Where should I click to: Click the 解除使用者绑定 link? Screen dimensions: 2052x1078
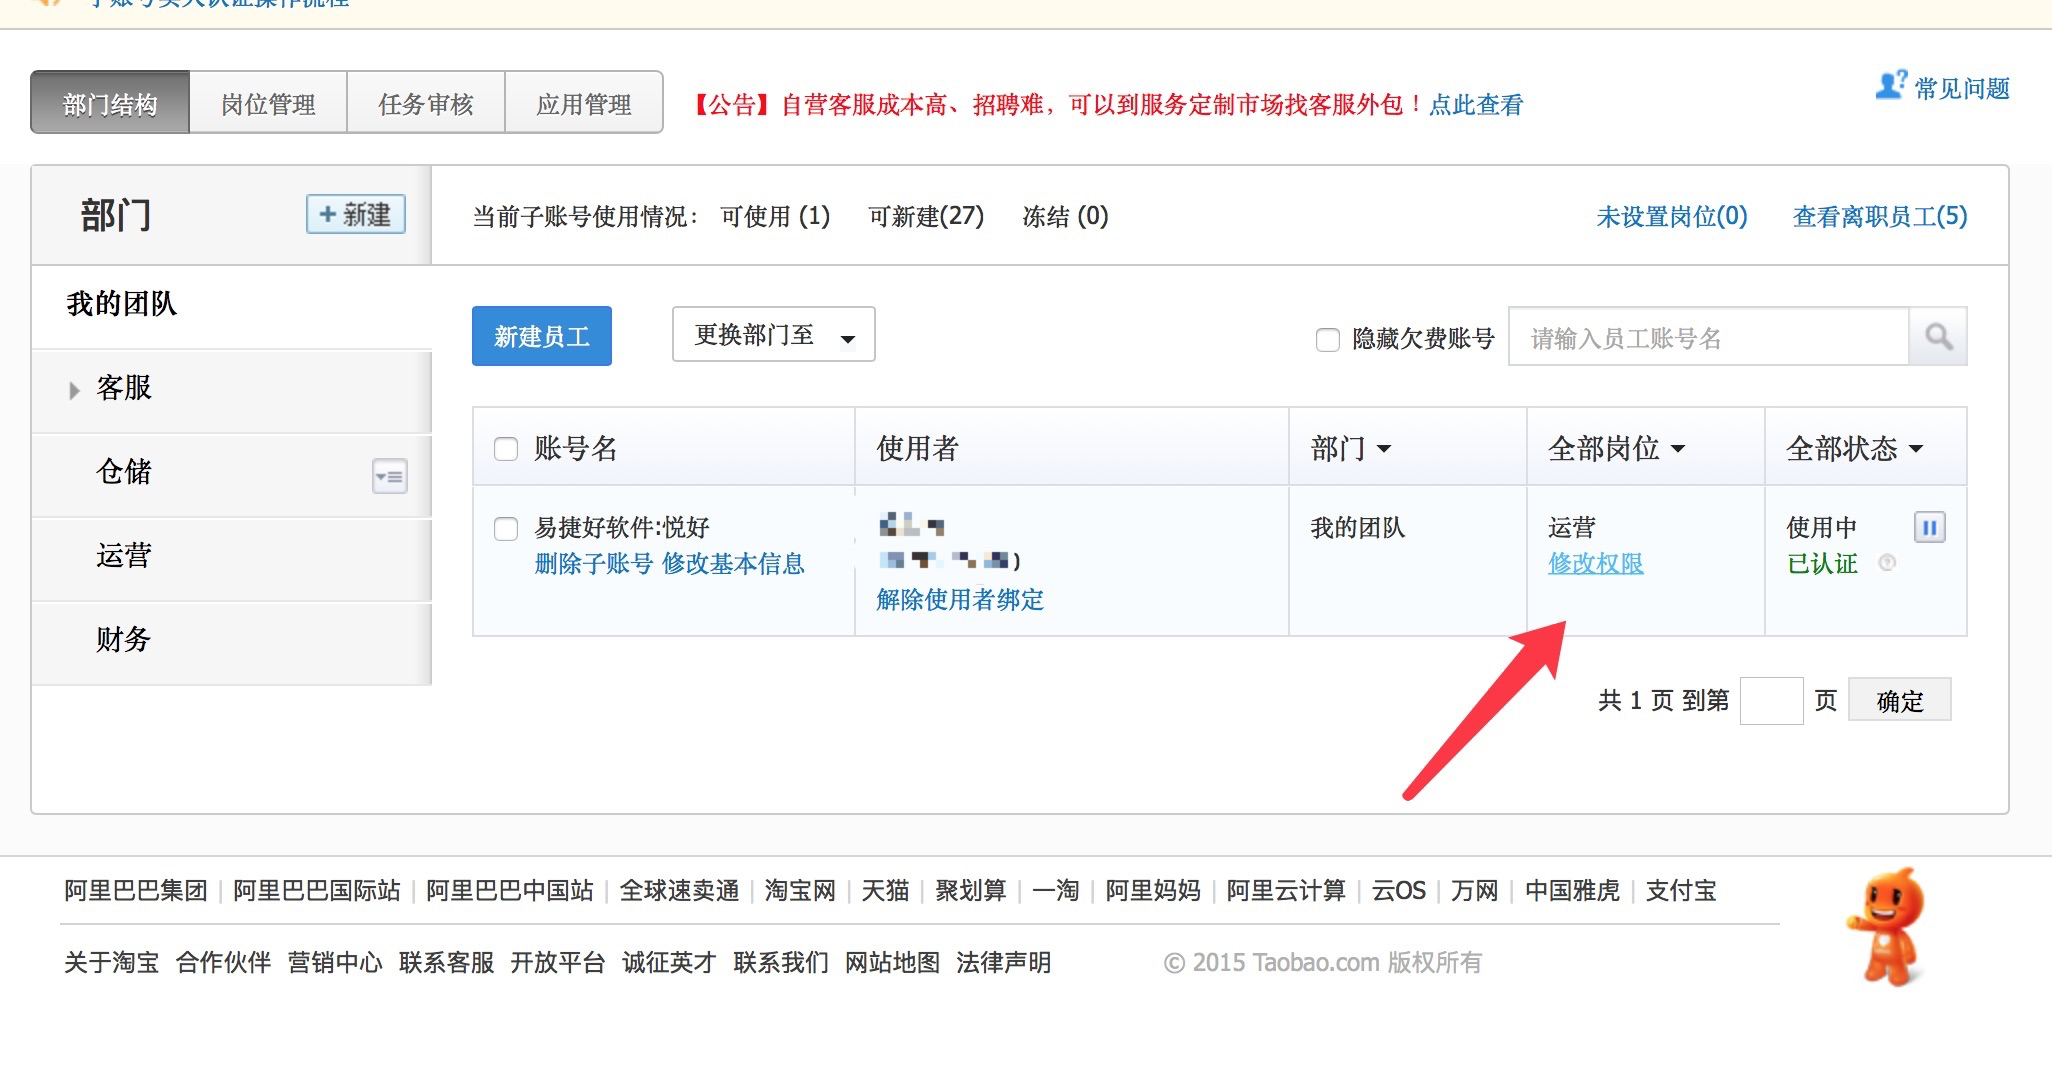[x=959, y=600]
